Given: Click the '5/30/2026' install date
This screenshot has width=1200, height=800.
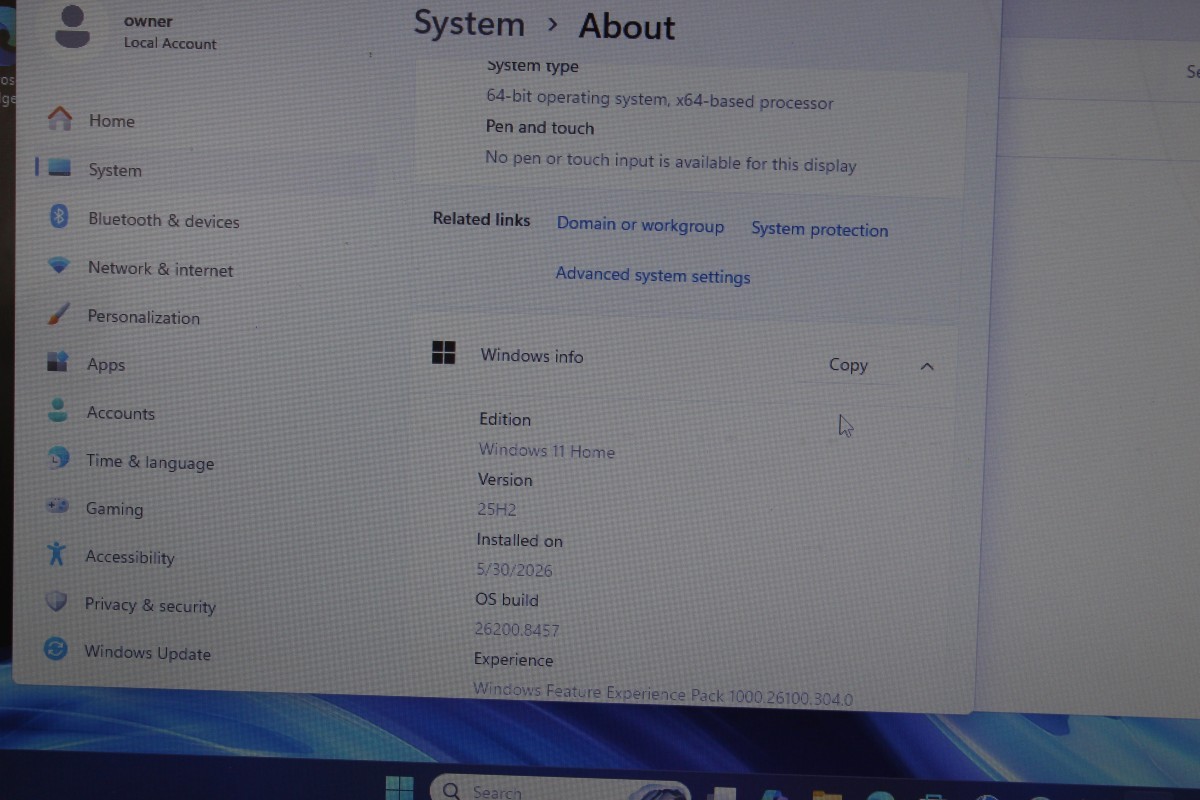Looking at the screenshot, I should pyautogui.click(x=514, y=570).
